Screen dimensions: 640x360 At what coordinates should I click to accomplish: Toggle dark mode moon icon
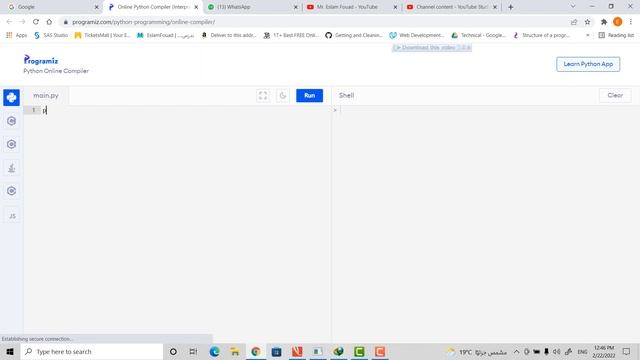[x=282, y=96]
